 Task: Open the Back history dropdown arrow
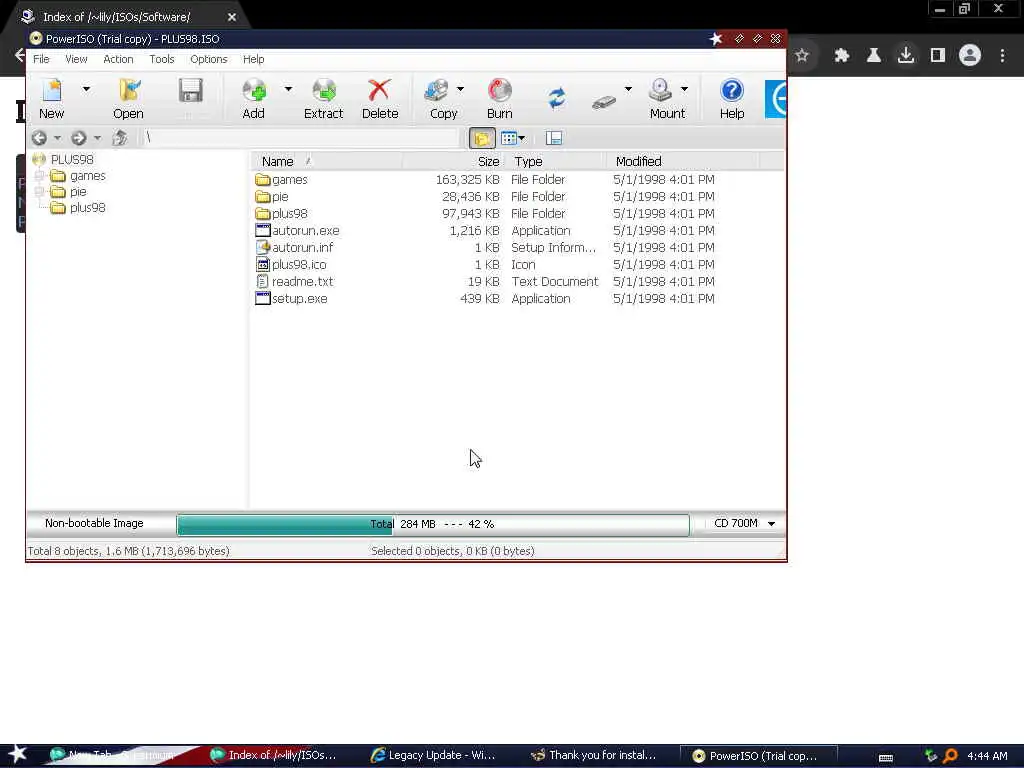[x=57, y=138]
